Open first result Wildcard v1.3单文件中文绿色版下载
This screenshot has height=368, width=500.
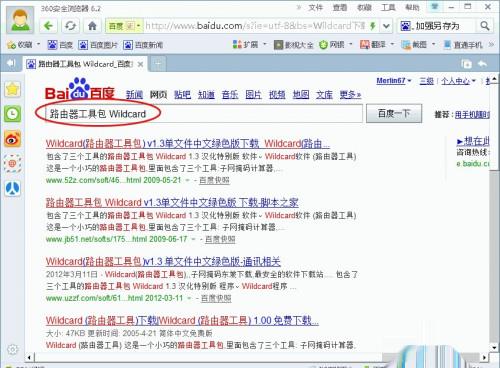click(x=188, y=143)
